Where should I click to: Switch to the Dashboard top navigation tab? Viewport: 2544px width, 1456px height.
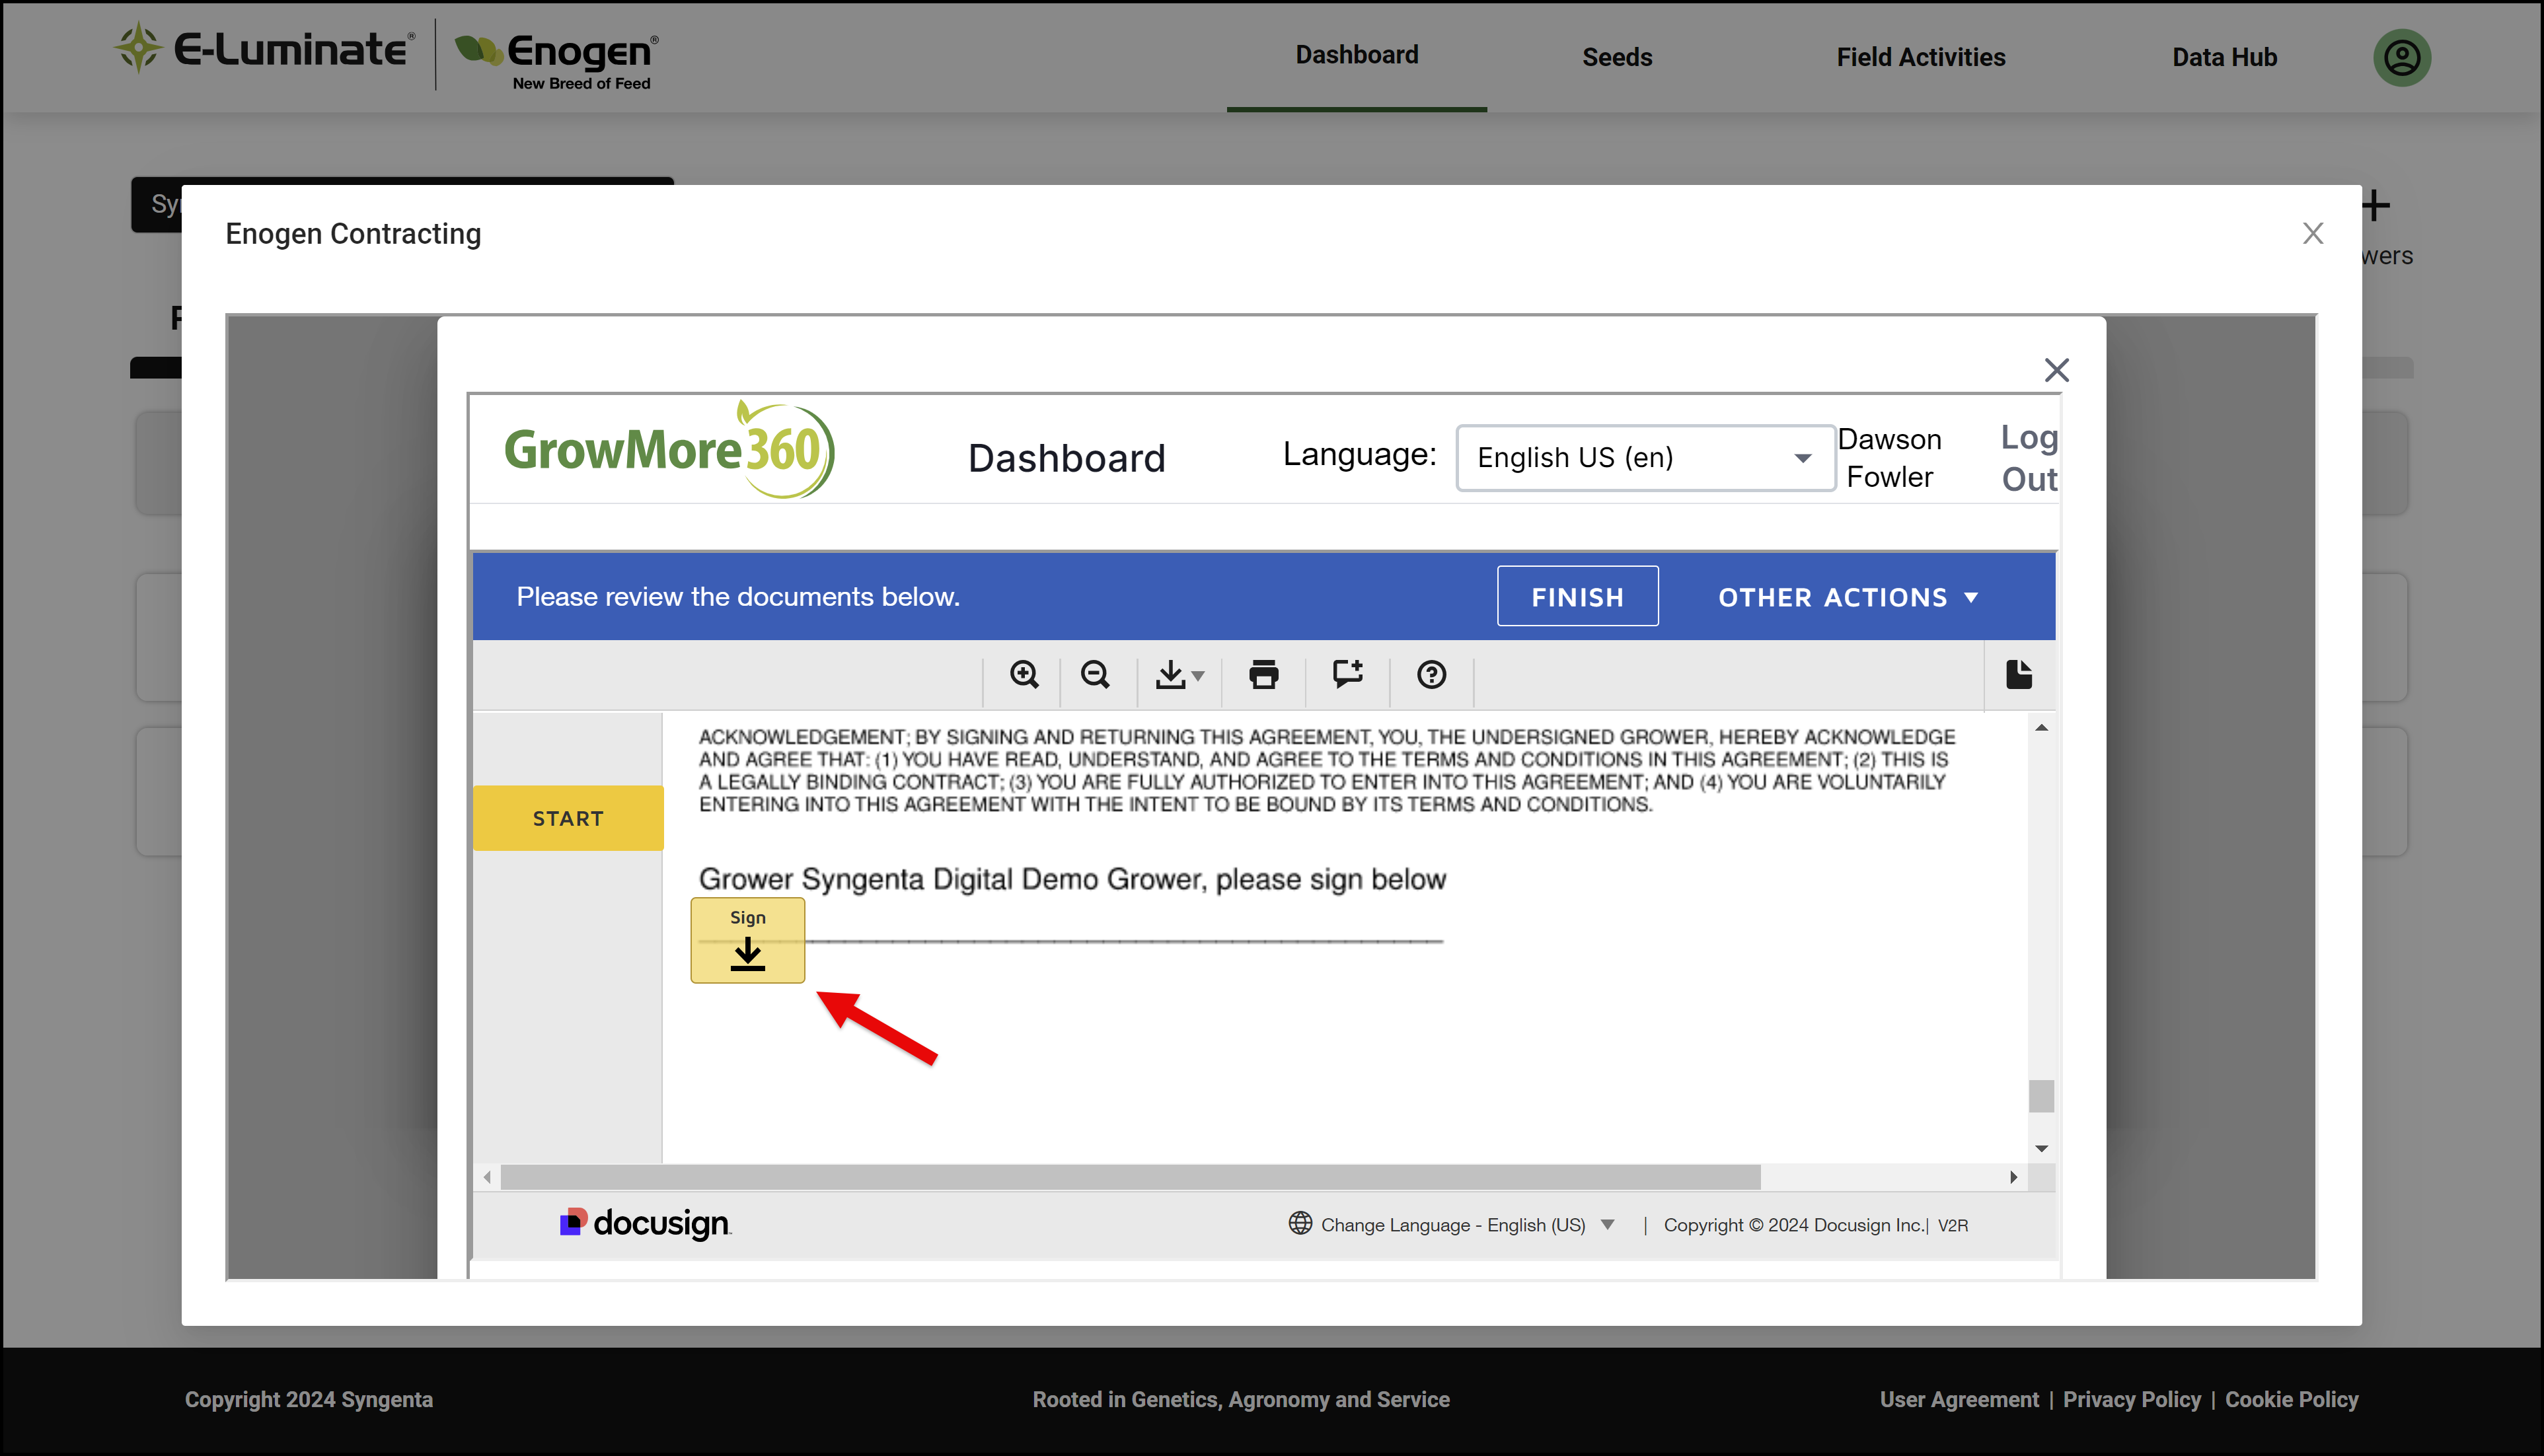[x=1356, y=55]
